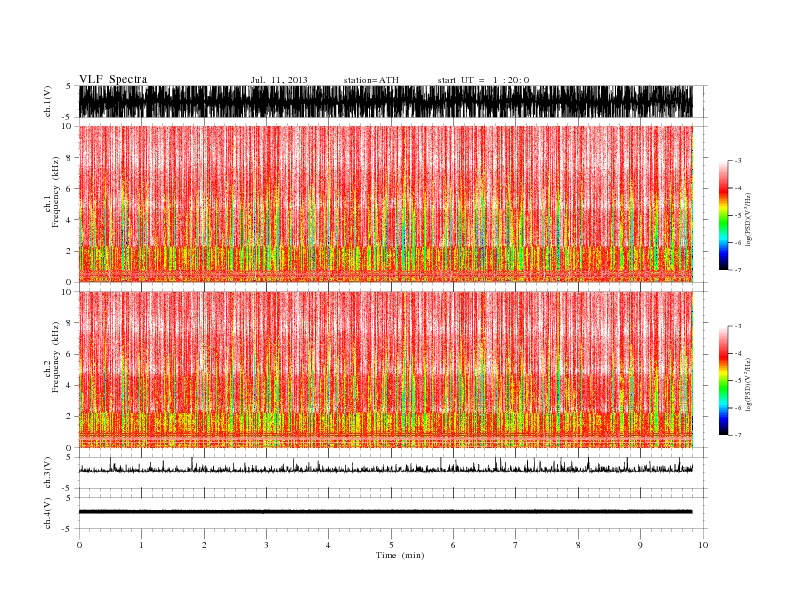Click the ch.1 spectrogram color bar

724,215
